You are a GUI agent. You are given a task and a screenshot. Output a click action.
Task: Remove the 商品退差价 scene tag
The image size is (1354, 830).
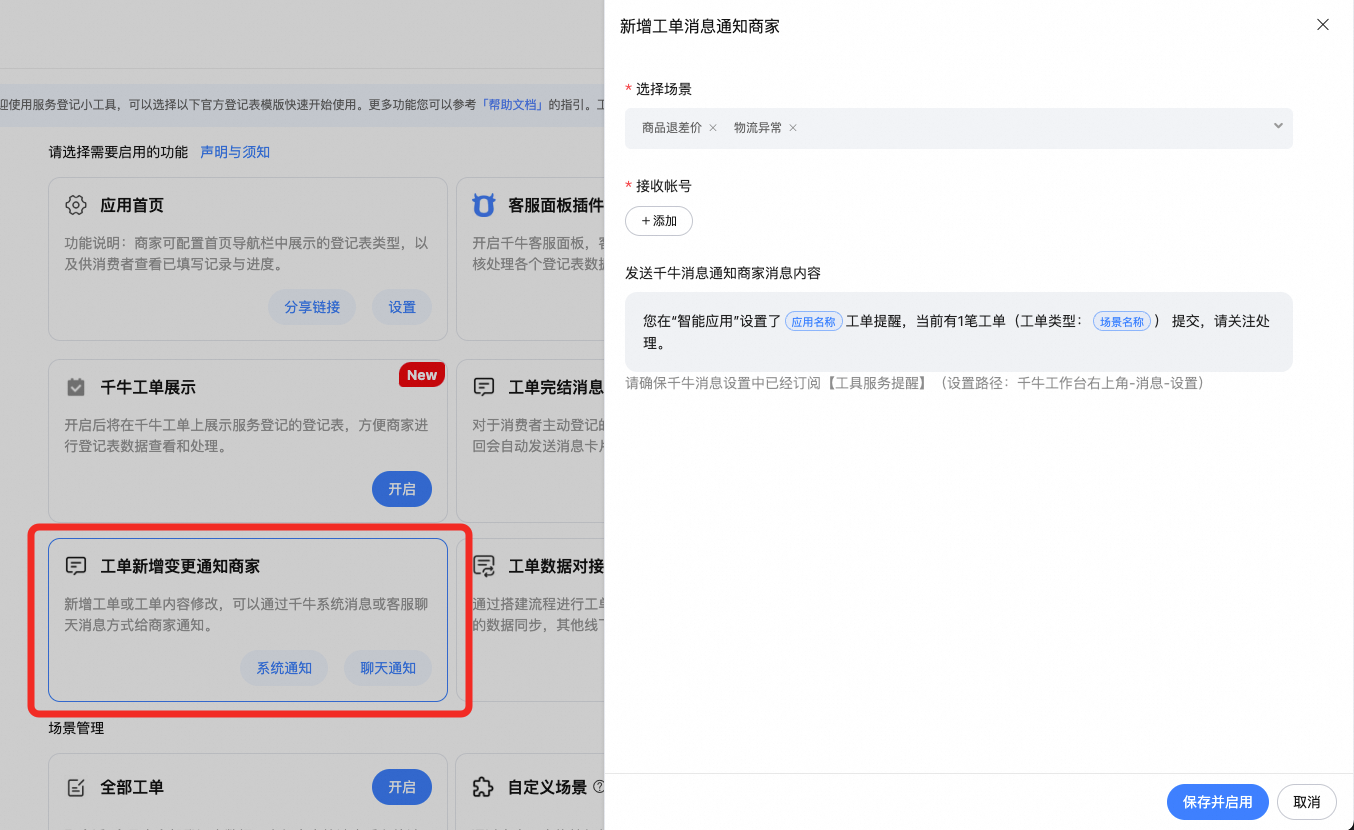click(x=713, y=128)
